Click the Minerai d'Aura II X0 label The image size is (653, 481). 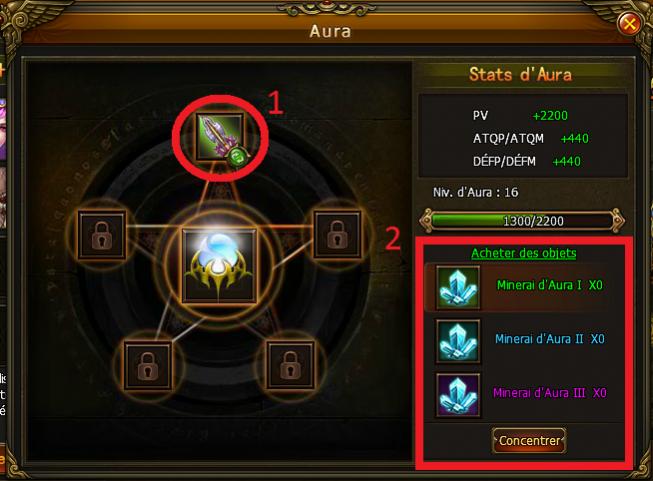[550, 339]
